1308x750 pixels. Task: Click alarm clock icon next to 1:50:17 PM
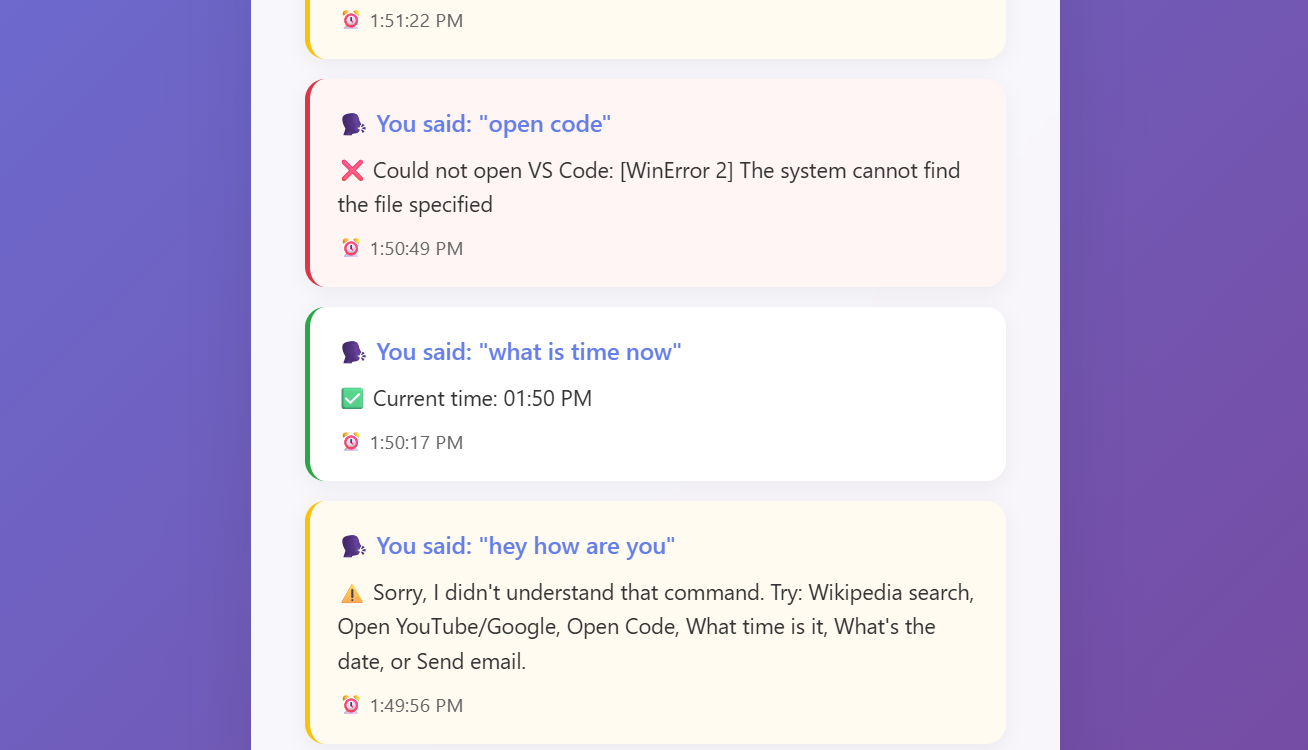(351, 442)
